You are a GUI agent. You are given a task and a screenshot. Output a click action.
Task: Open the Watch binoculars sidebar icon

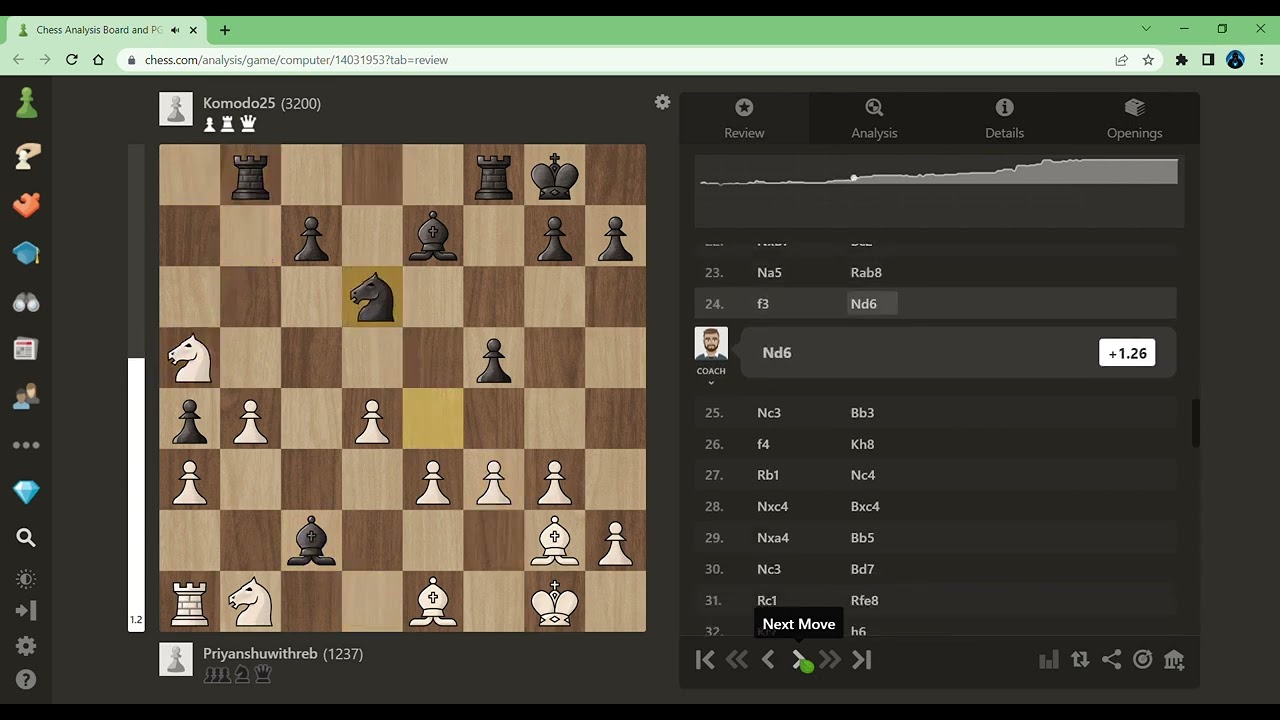(x=26, y=301)
